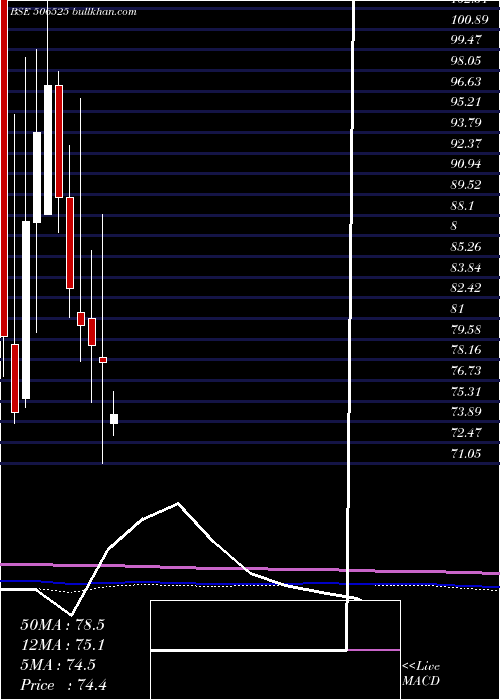
Task: Click the small white candle near 73.89
Action: click(114, 419)
